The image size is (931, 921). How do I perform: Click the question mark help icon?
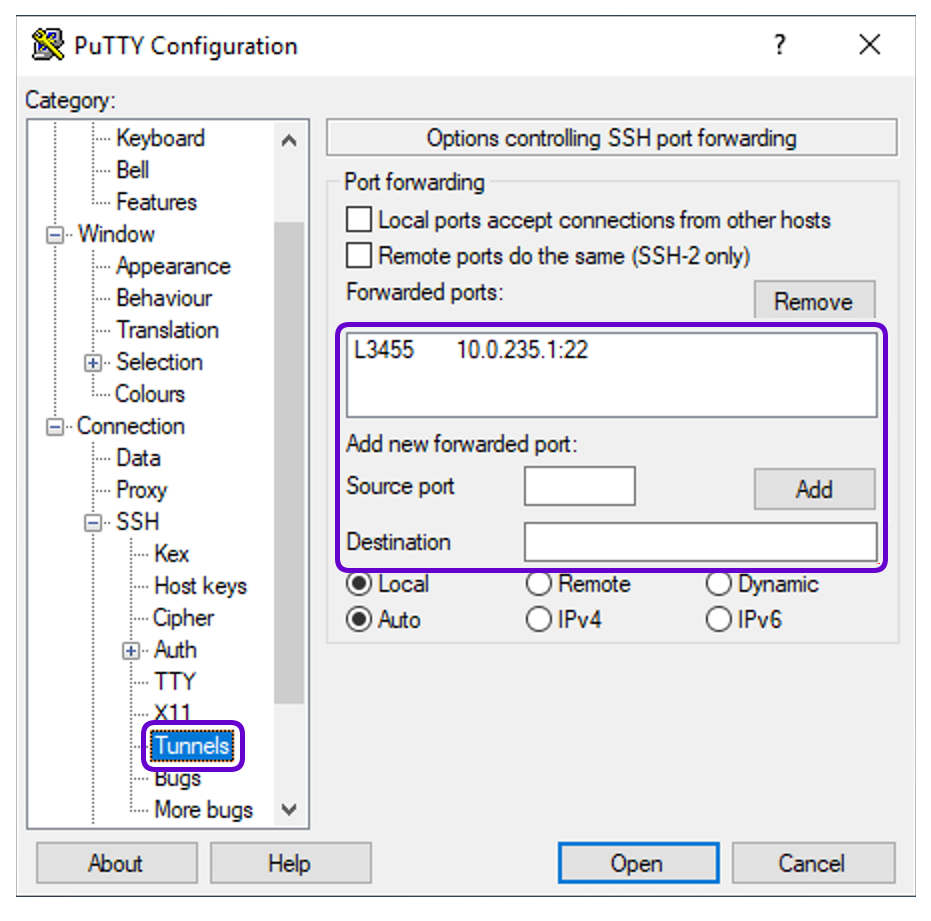pos(779,45)
